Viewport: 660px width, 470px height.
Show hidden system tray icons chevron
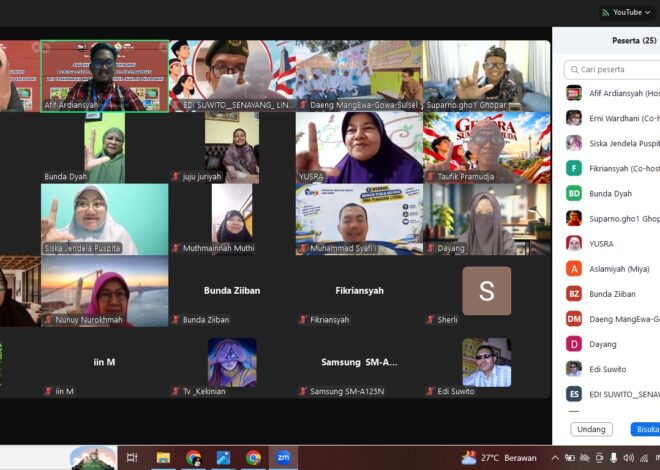pyautogui.click(x=555, y=458)
